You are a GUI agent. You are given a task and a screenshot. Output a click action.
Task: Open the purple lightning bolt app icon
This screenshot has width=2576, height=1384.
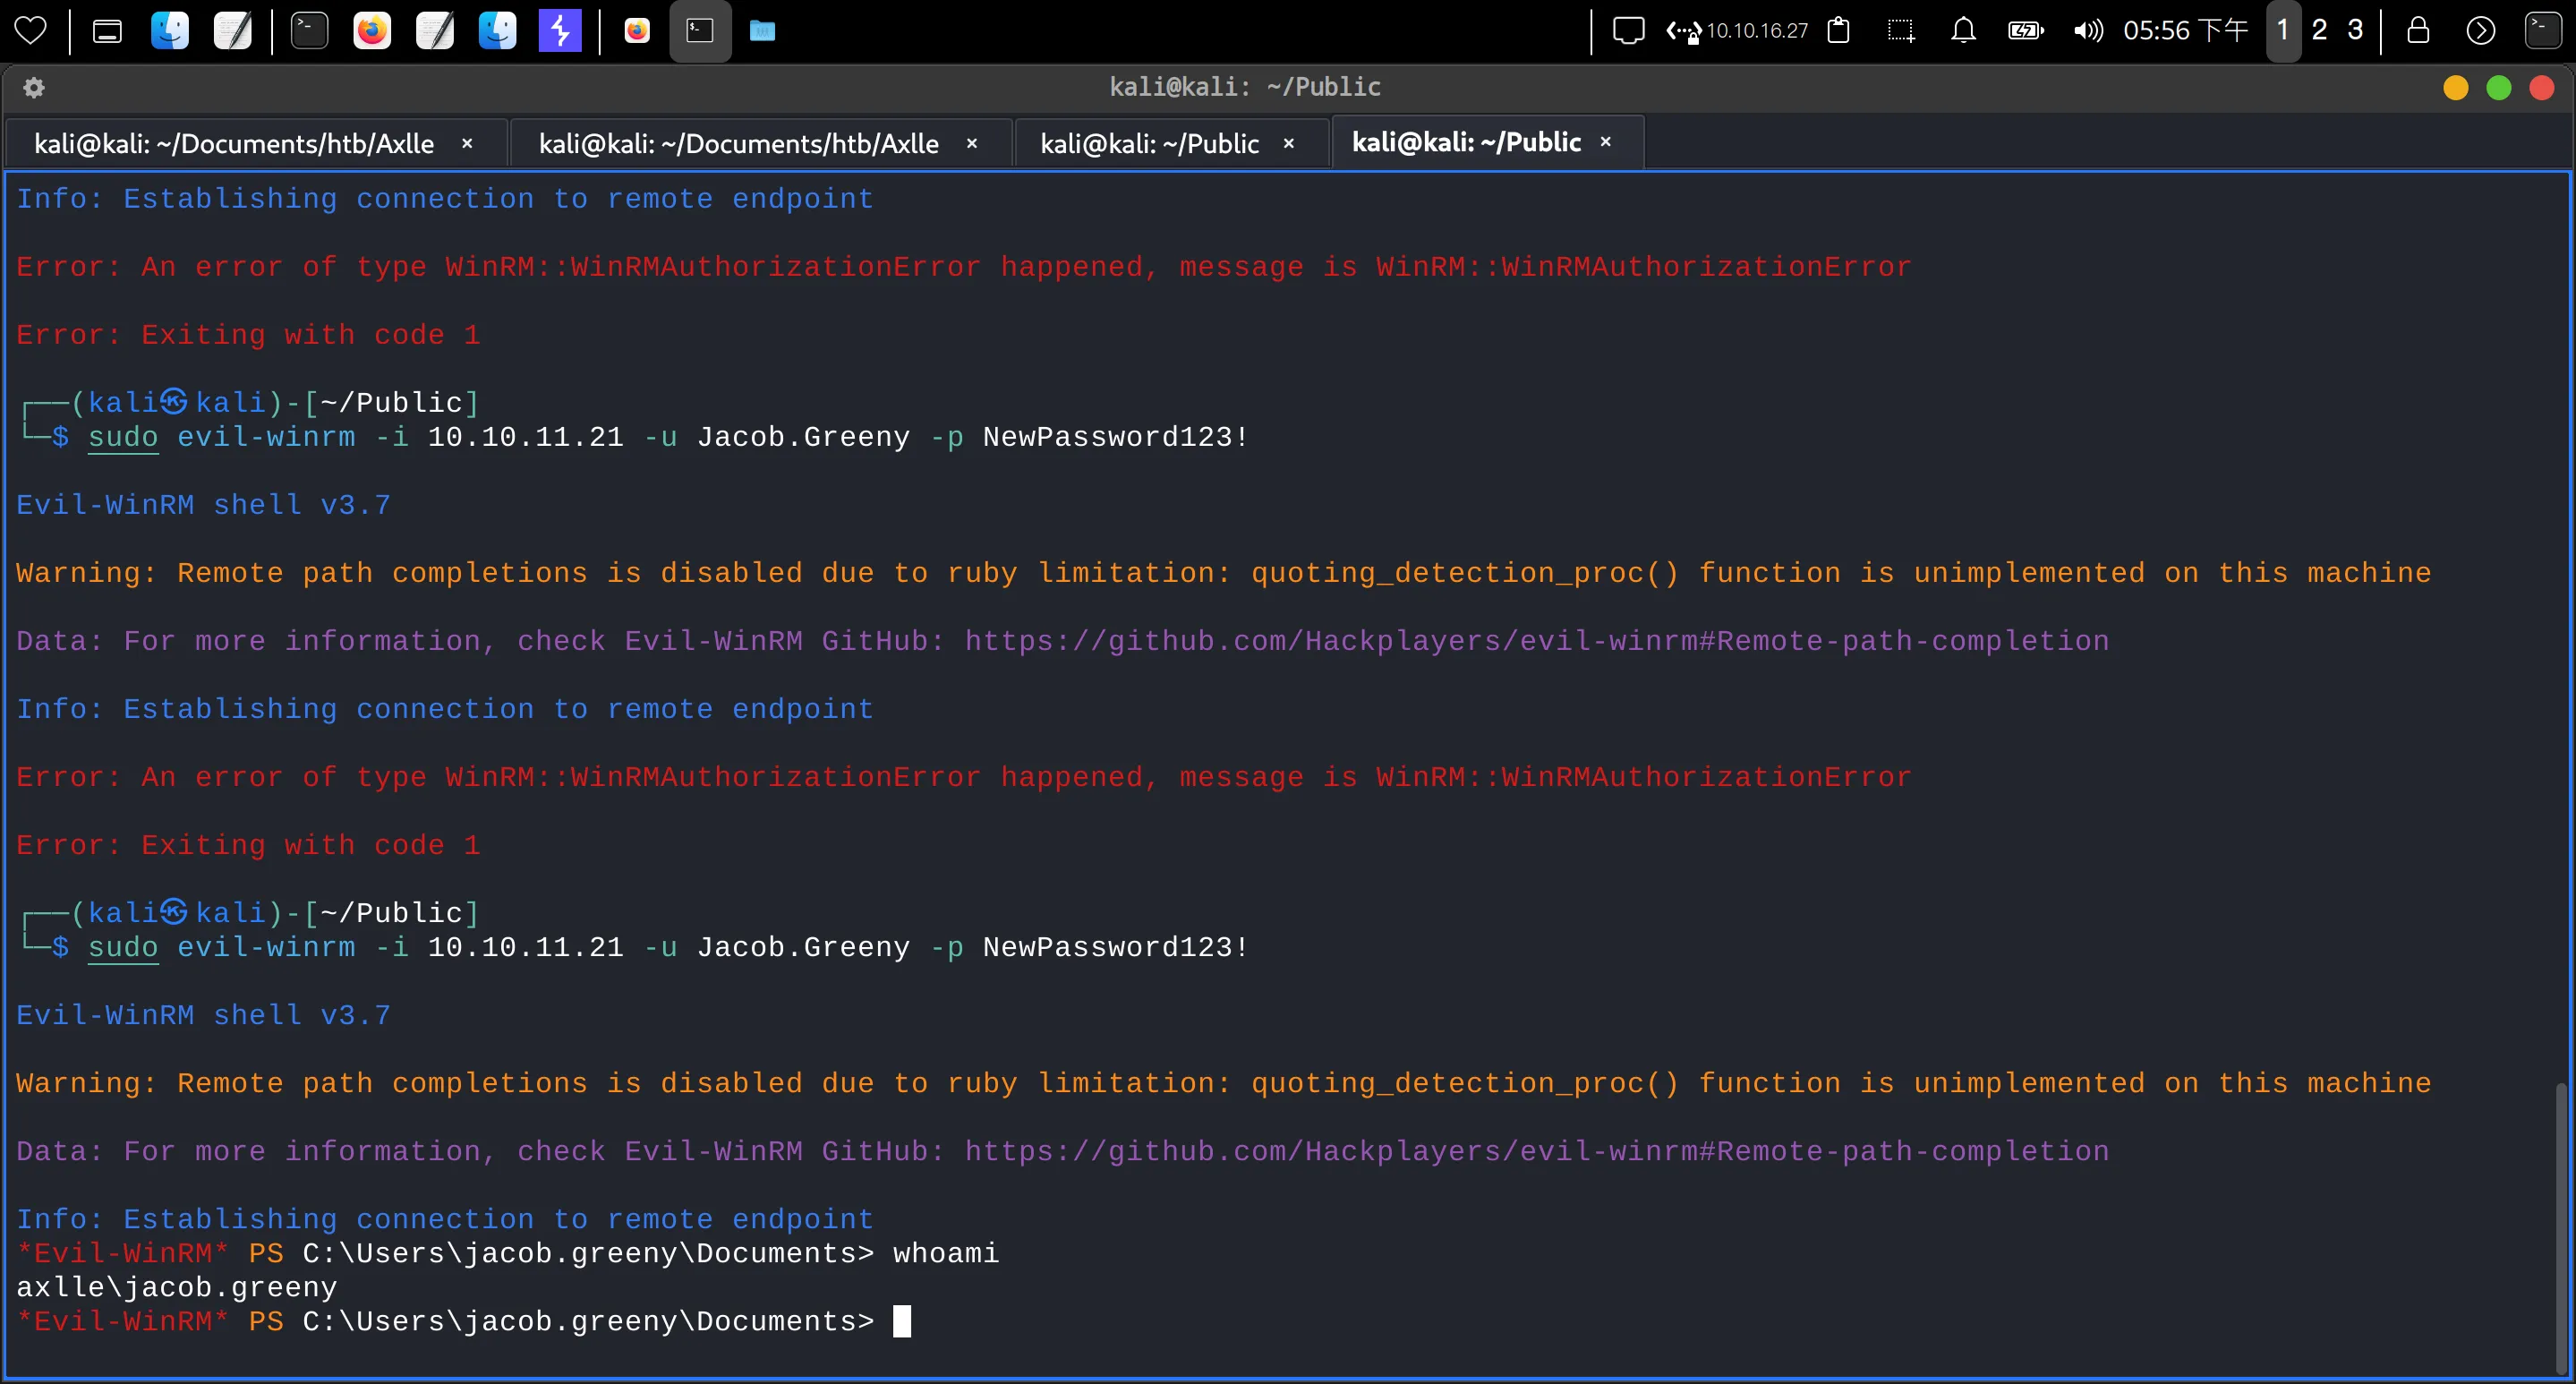point(560,31)
